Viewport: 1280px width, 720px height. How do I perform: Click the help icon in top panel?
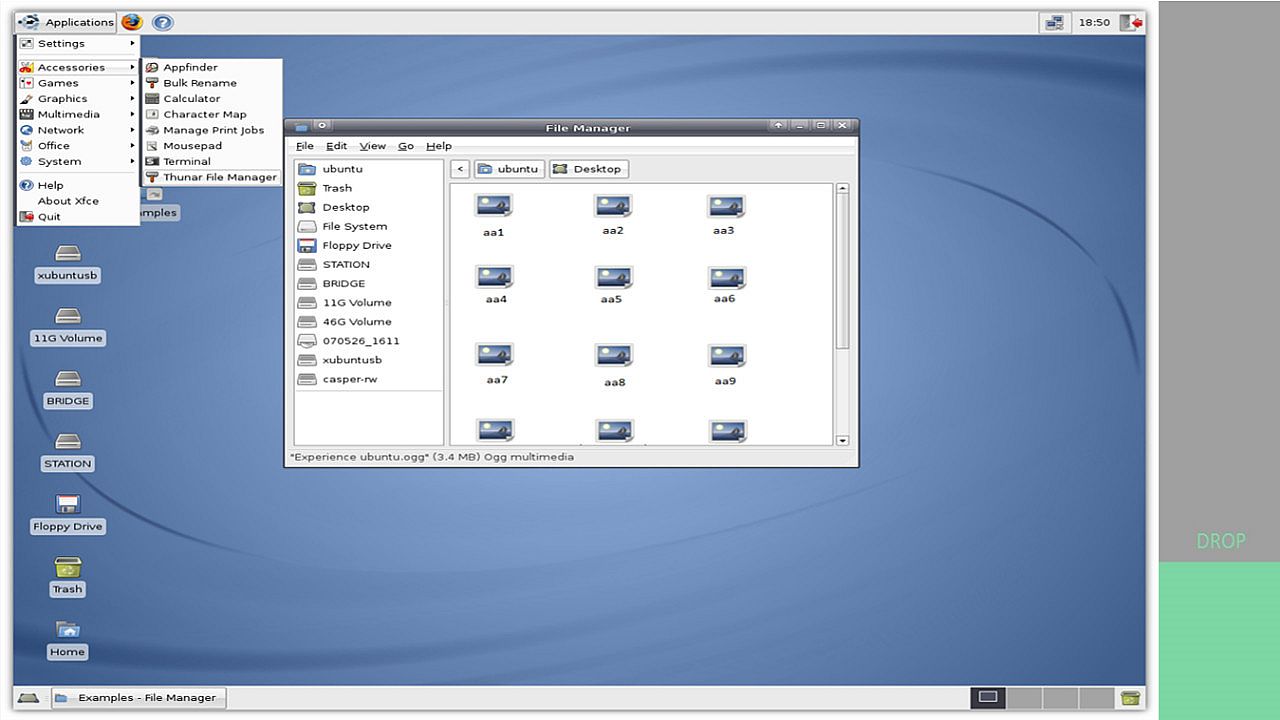point(162,22)
